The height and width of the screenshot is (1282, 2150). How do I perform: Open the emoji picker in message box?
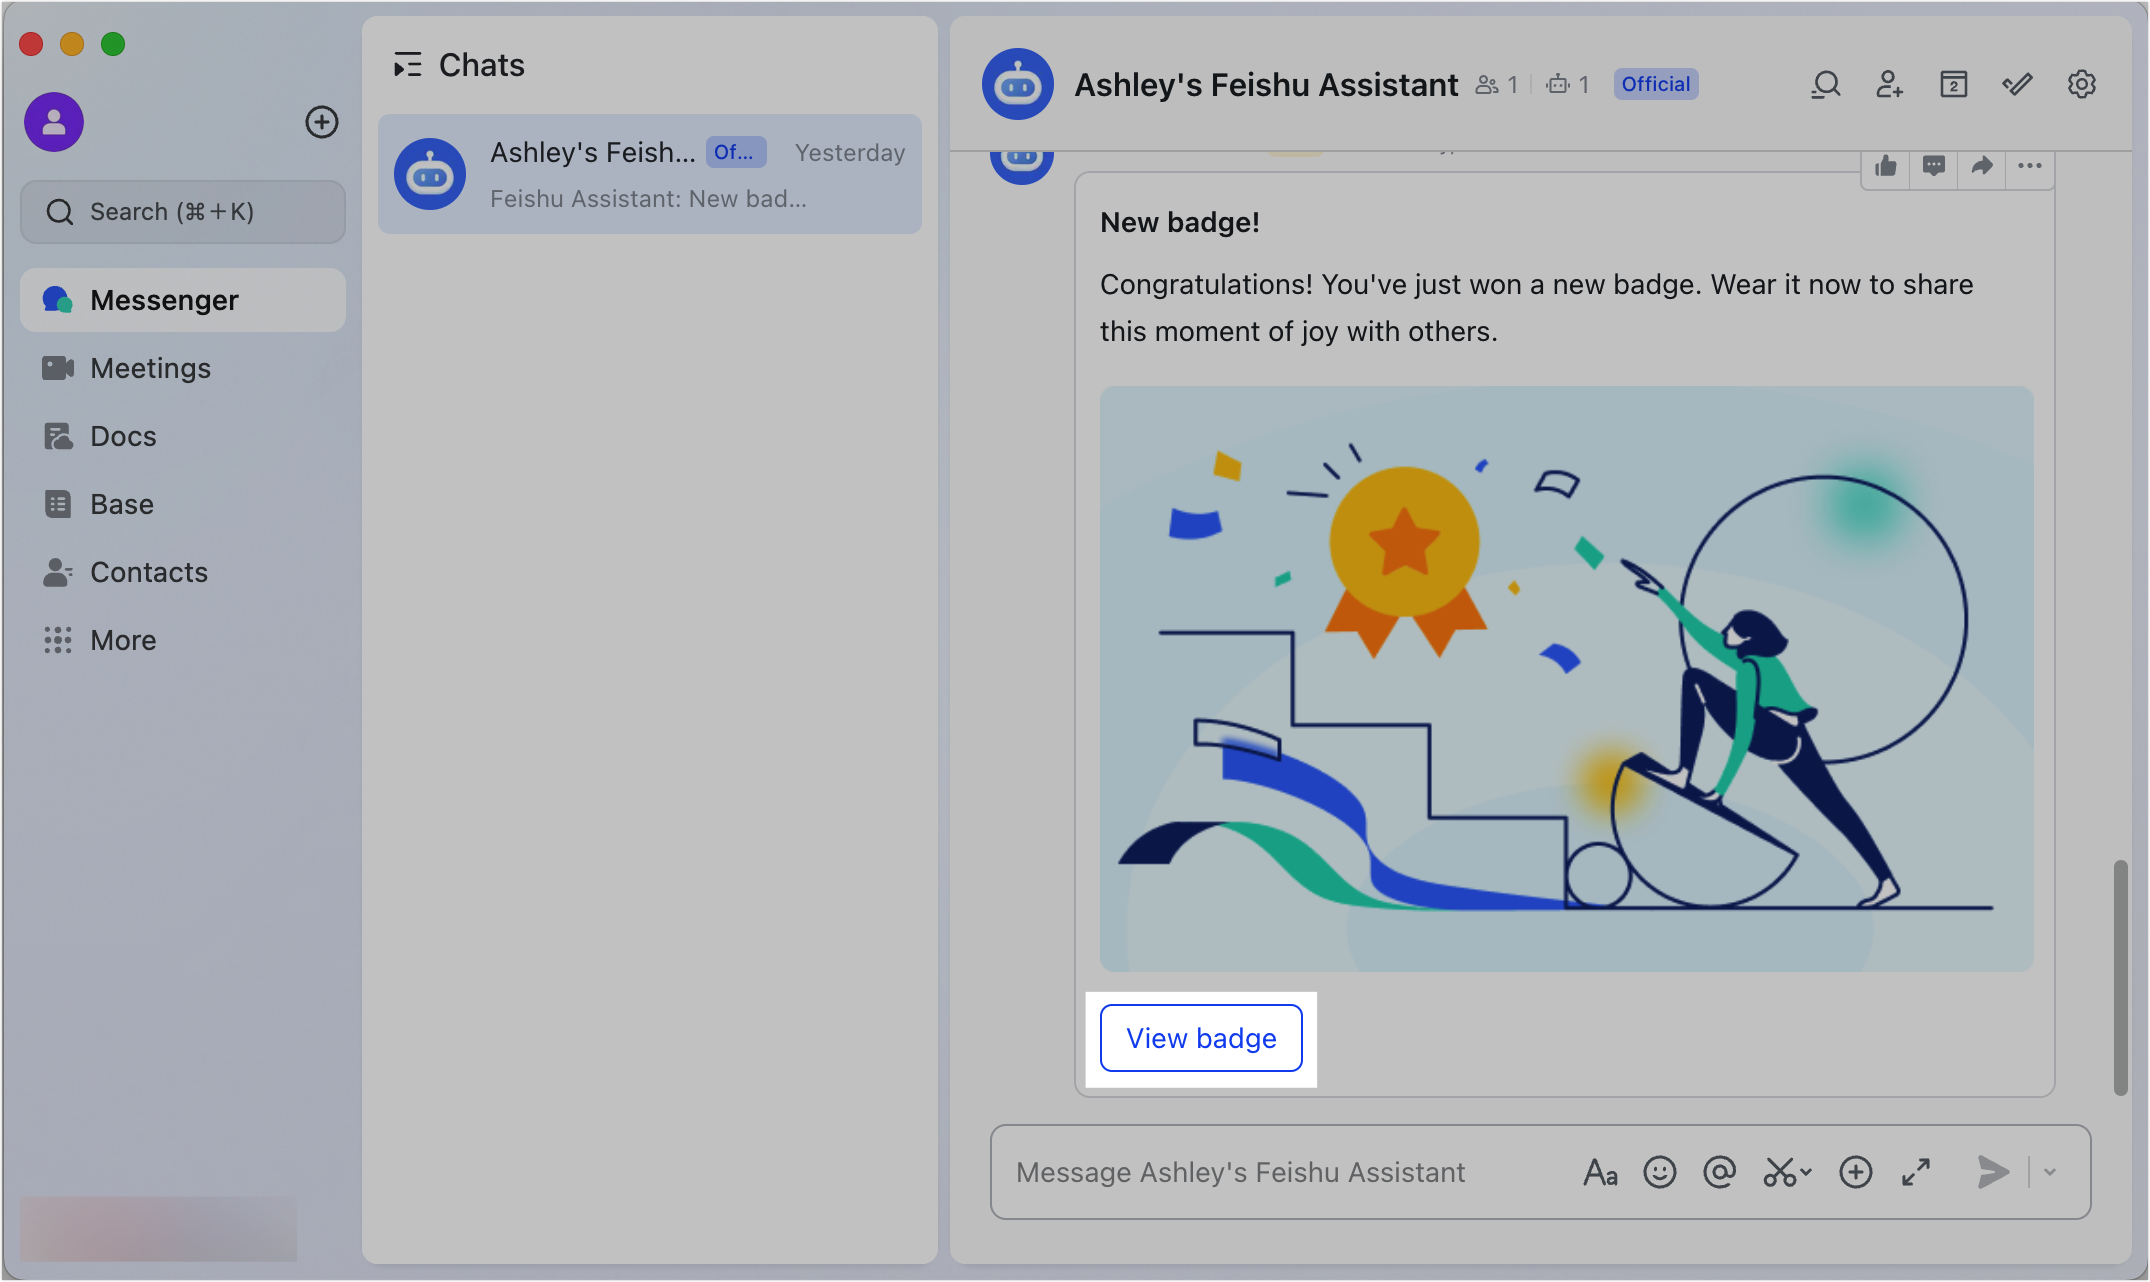[x=1660, y=1172]
